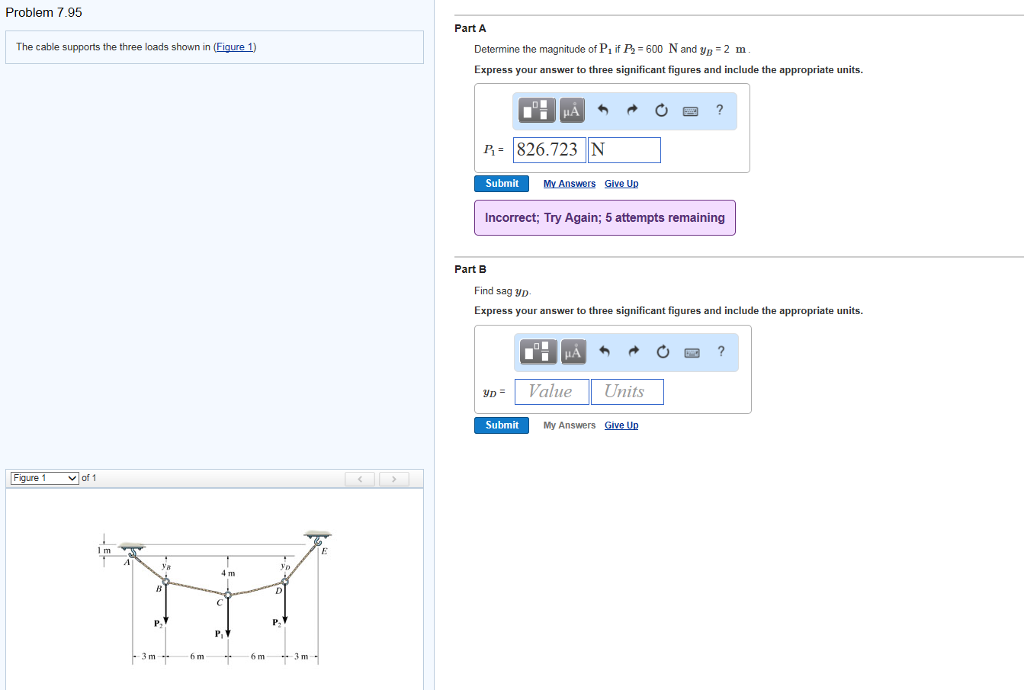Click the next-figure chevron button
The width and height of the screenshot is (1024, 690).
point(394,479)
